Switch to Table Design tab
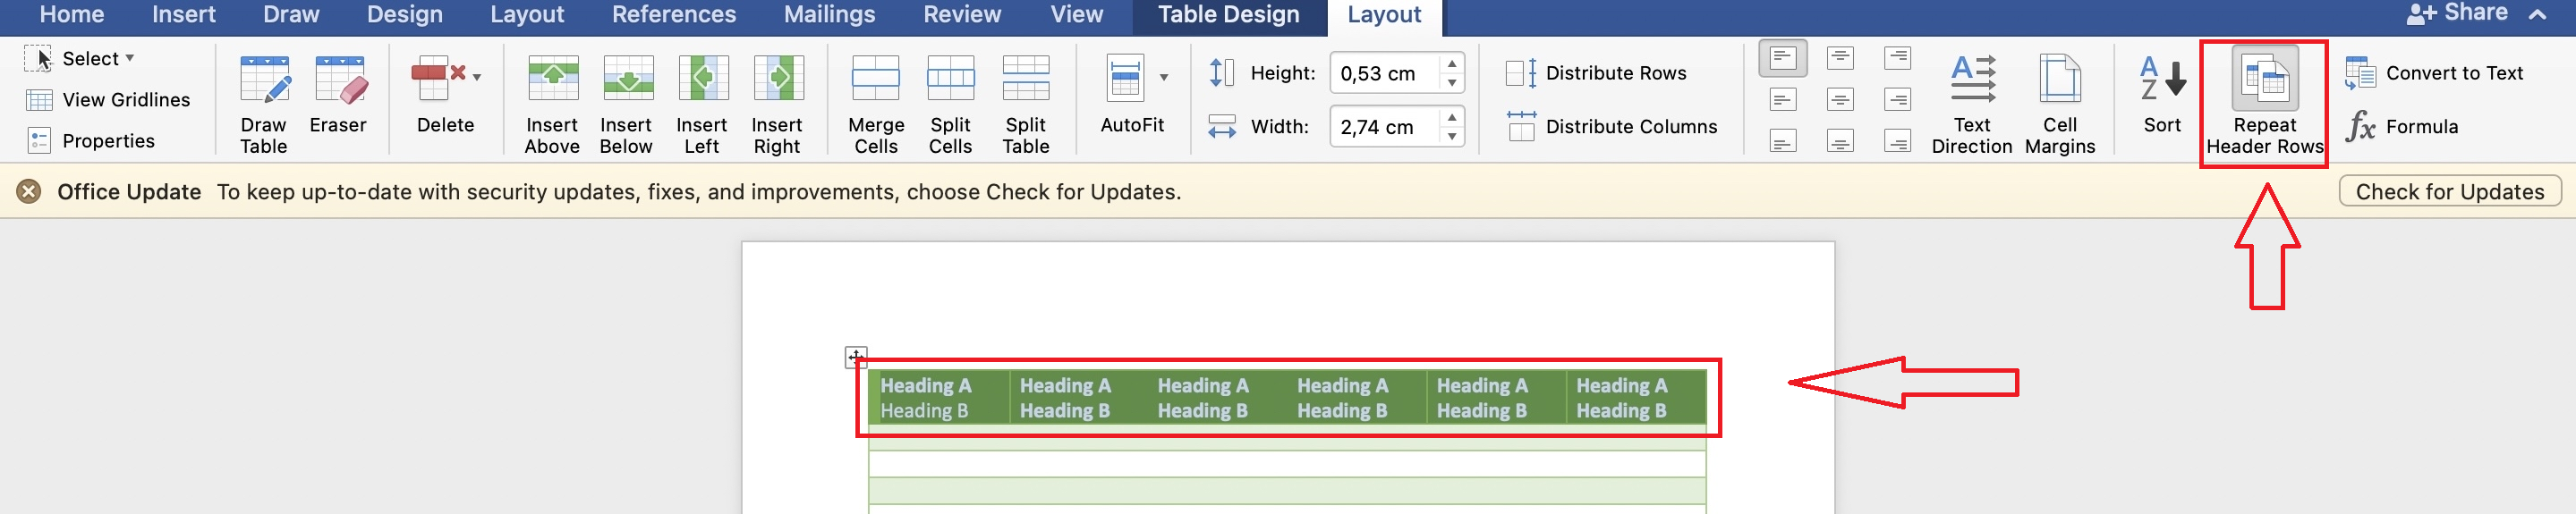The height and width of the screenshot is (514, 2576). tap(1229, 15)
